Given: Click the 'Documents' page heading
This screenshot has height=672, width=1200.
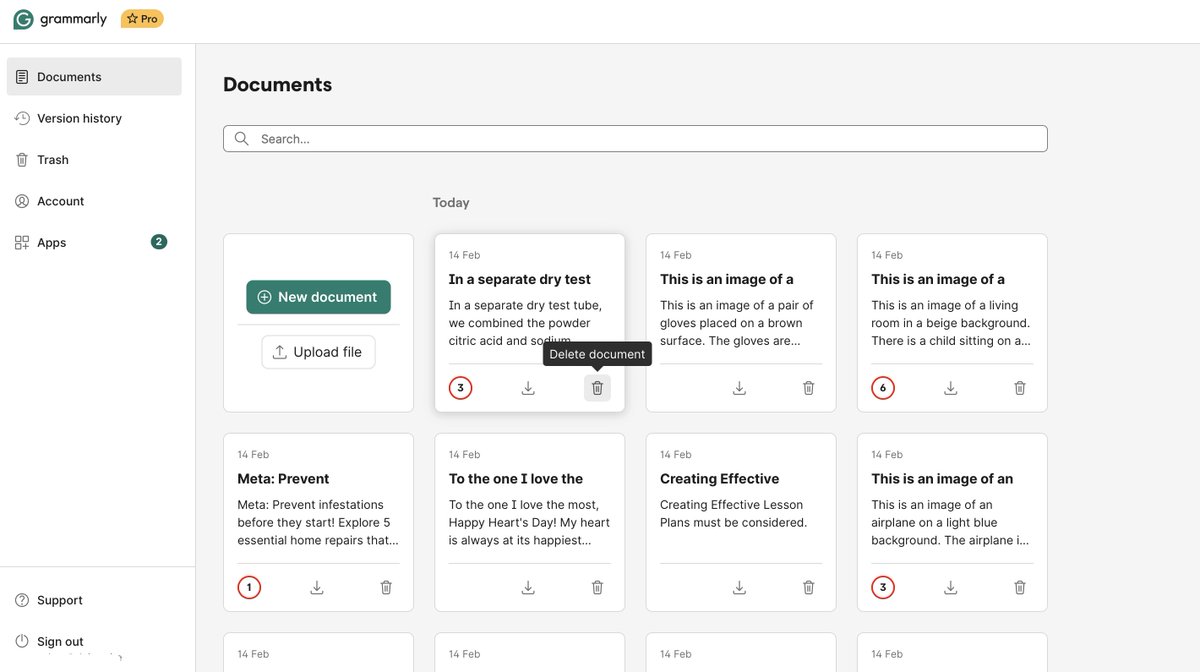Looking at the screenshot, I should point(277,85).
